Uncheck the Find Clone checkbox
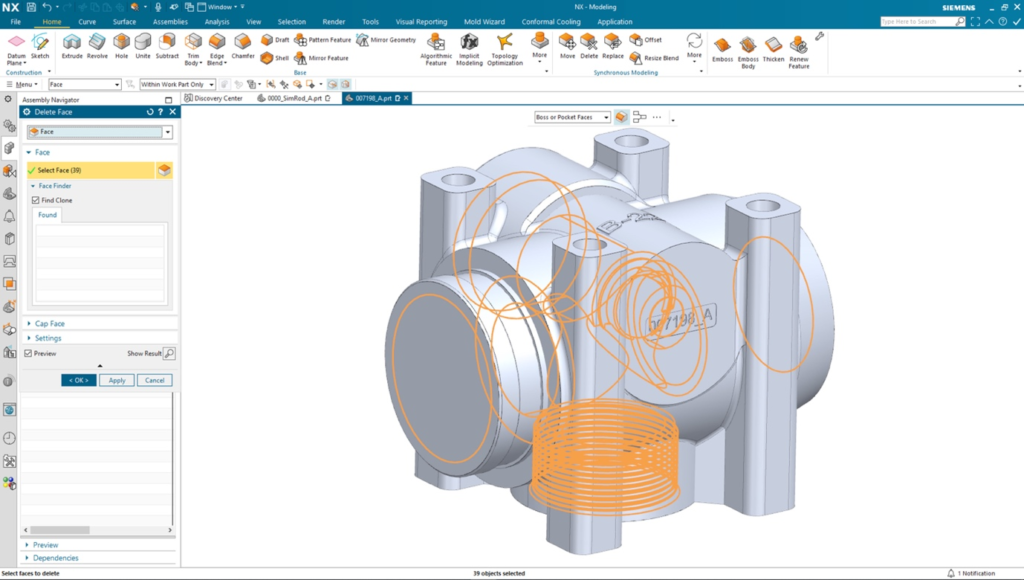 (36, 200)
